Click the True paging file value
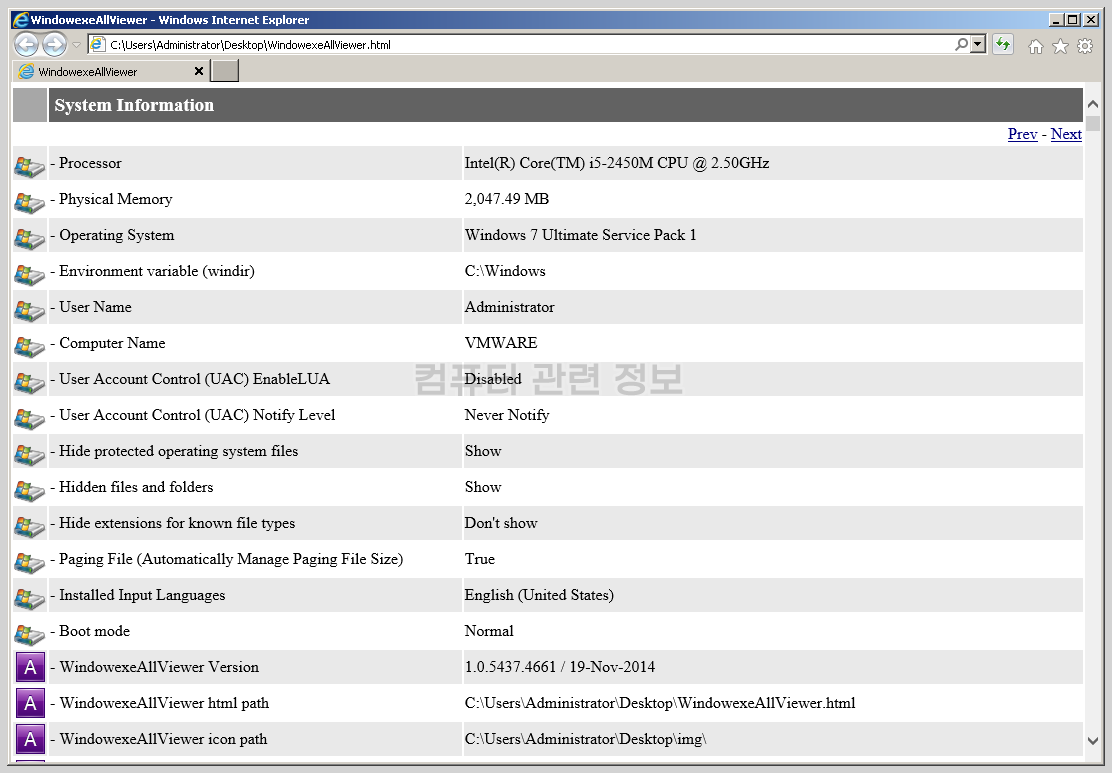The width and height of the screenshot is (1112, 773). click(479, 559)
